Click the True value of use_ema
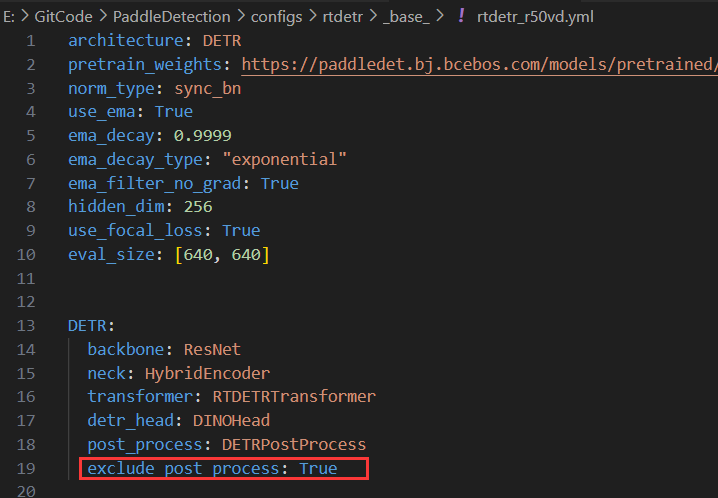The image size is (718, 498). coord(173,111)
